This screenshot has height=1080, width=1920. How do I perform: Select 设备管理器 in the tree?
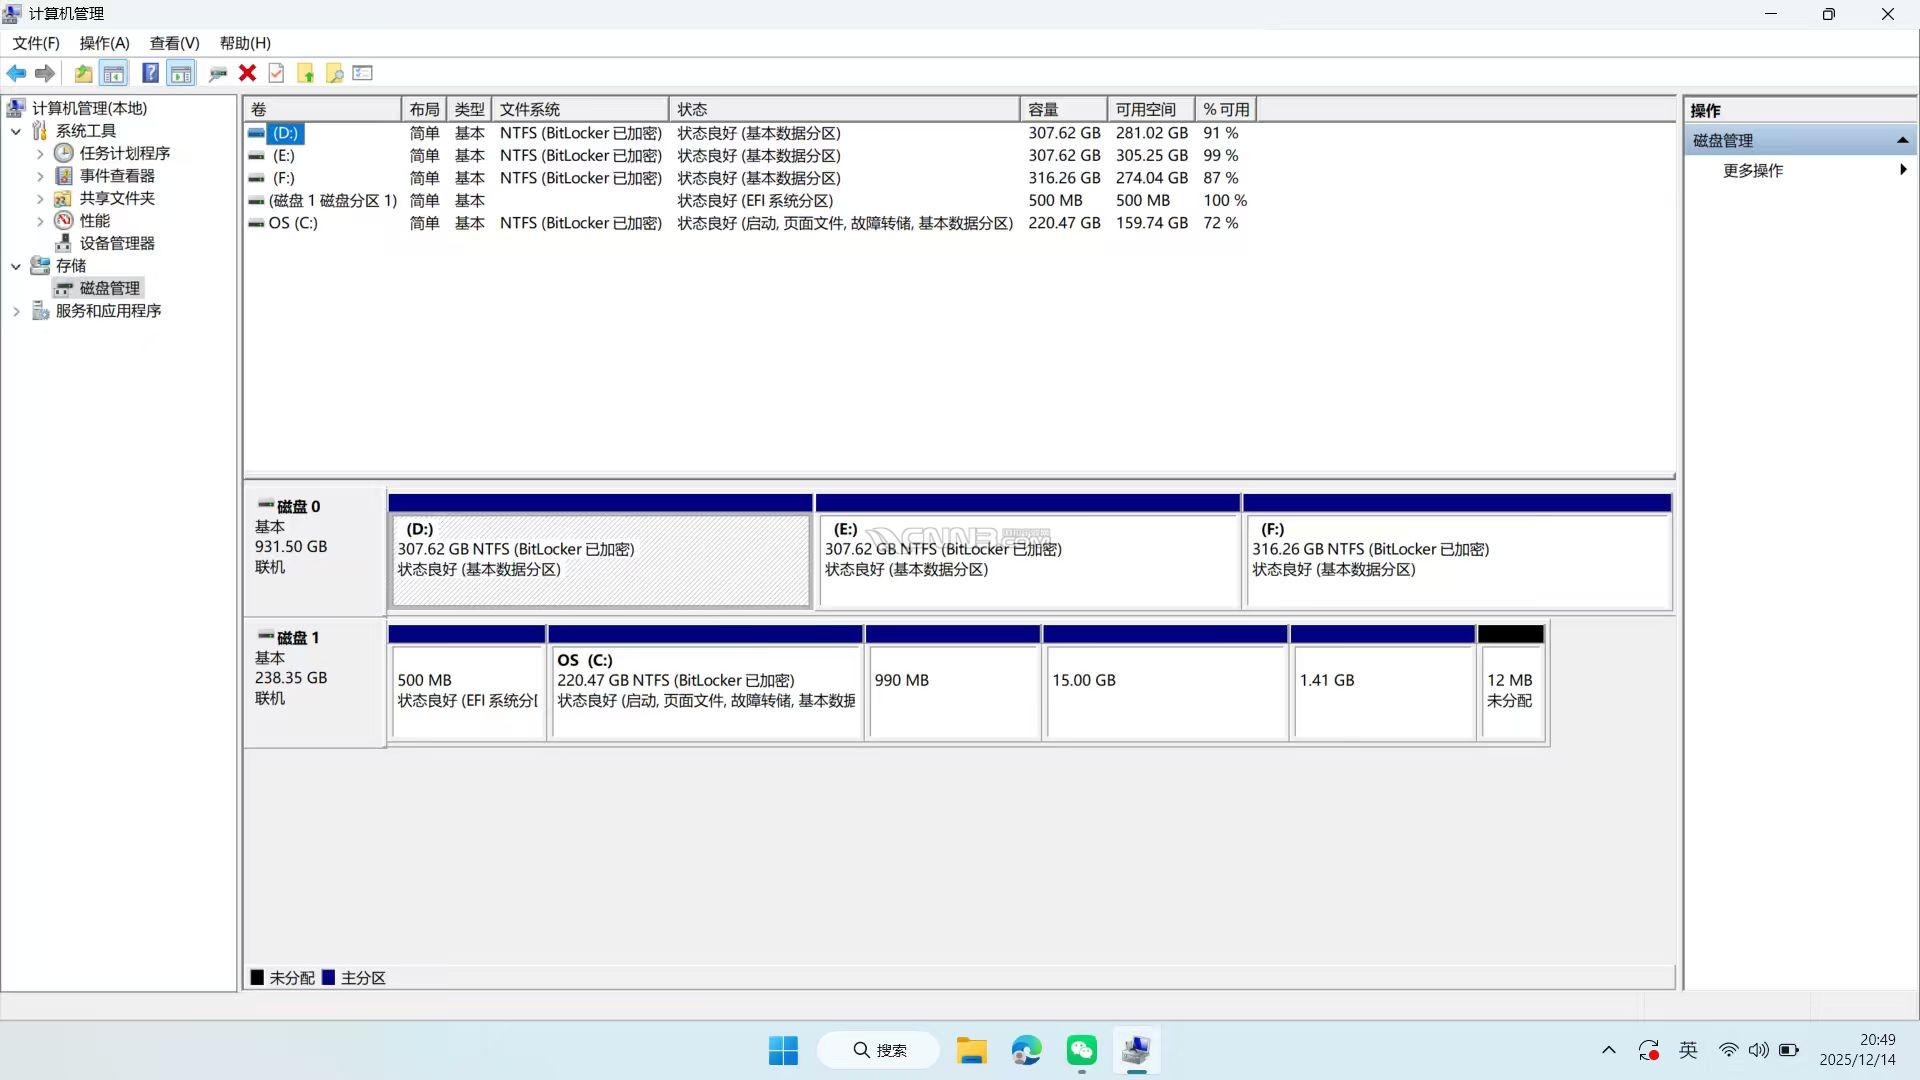coord(117,243)
